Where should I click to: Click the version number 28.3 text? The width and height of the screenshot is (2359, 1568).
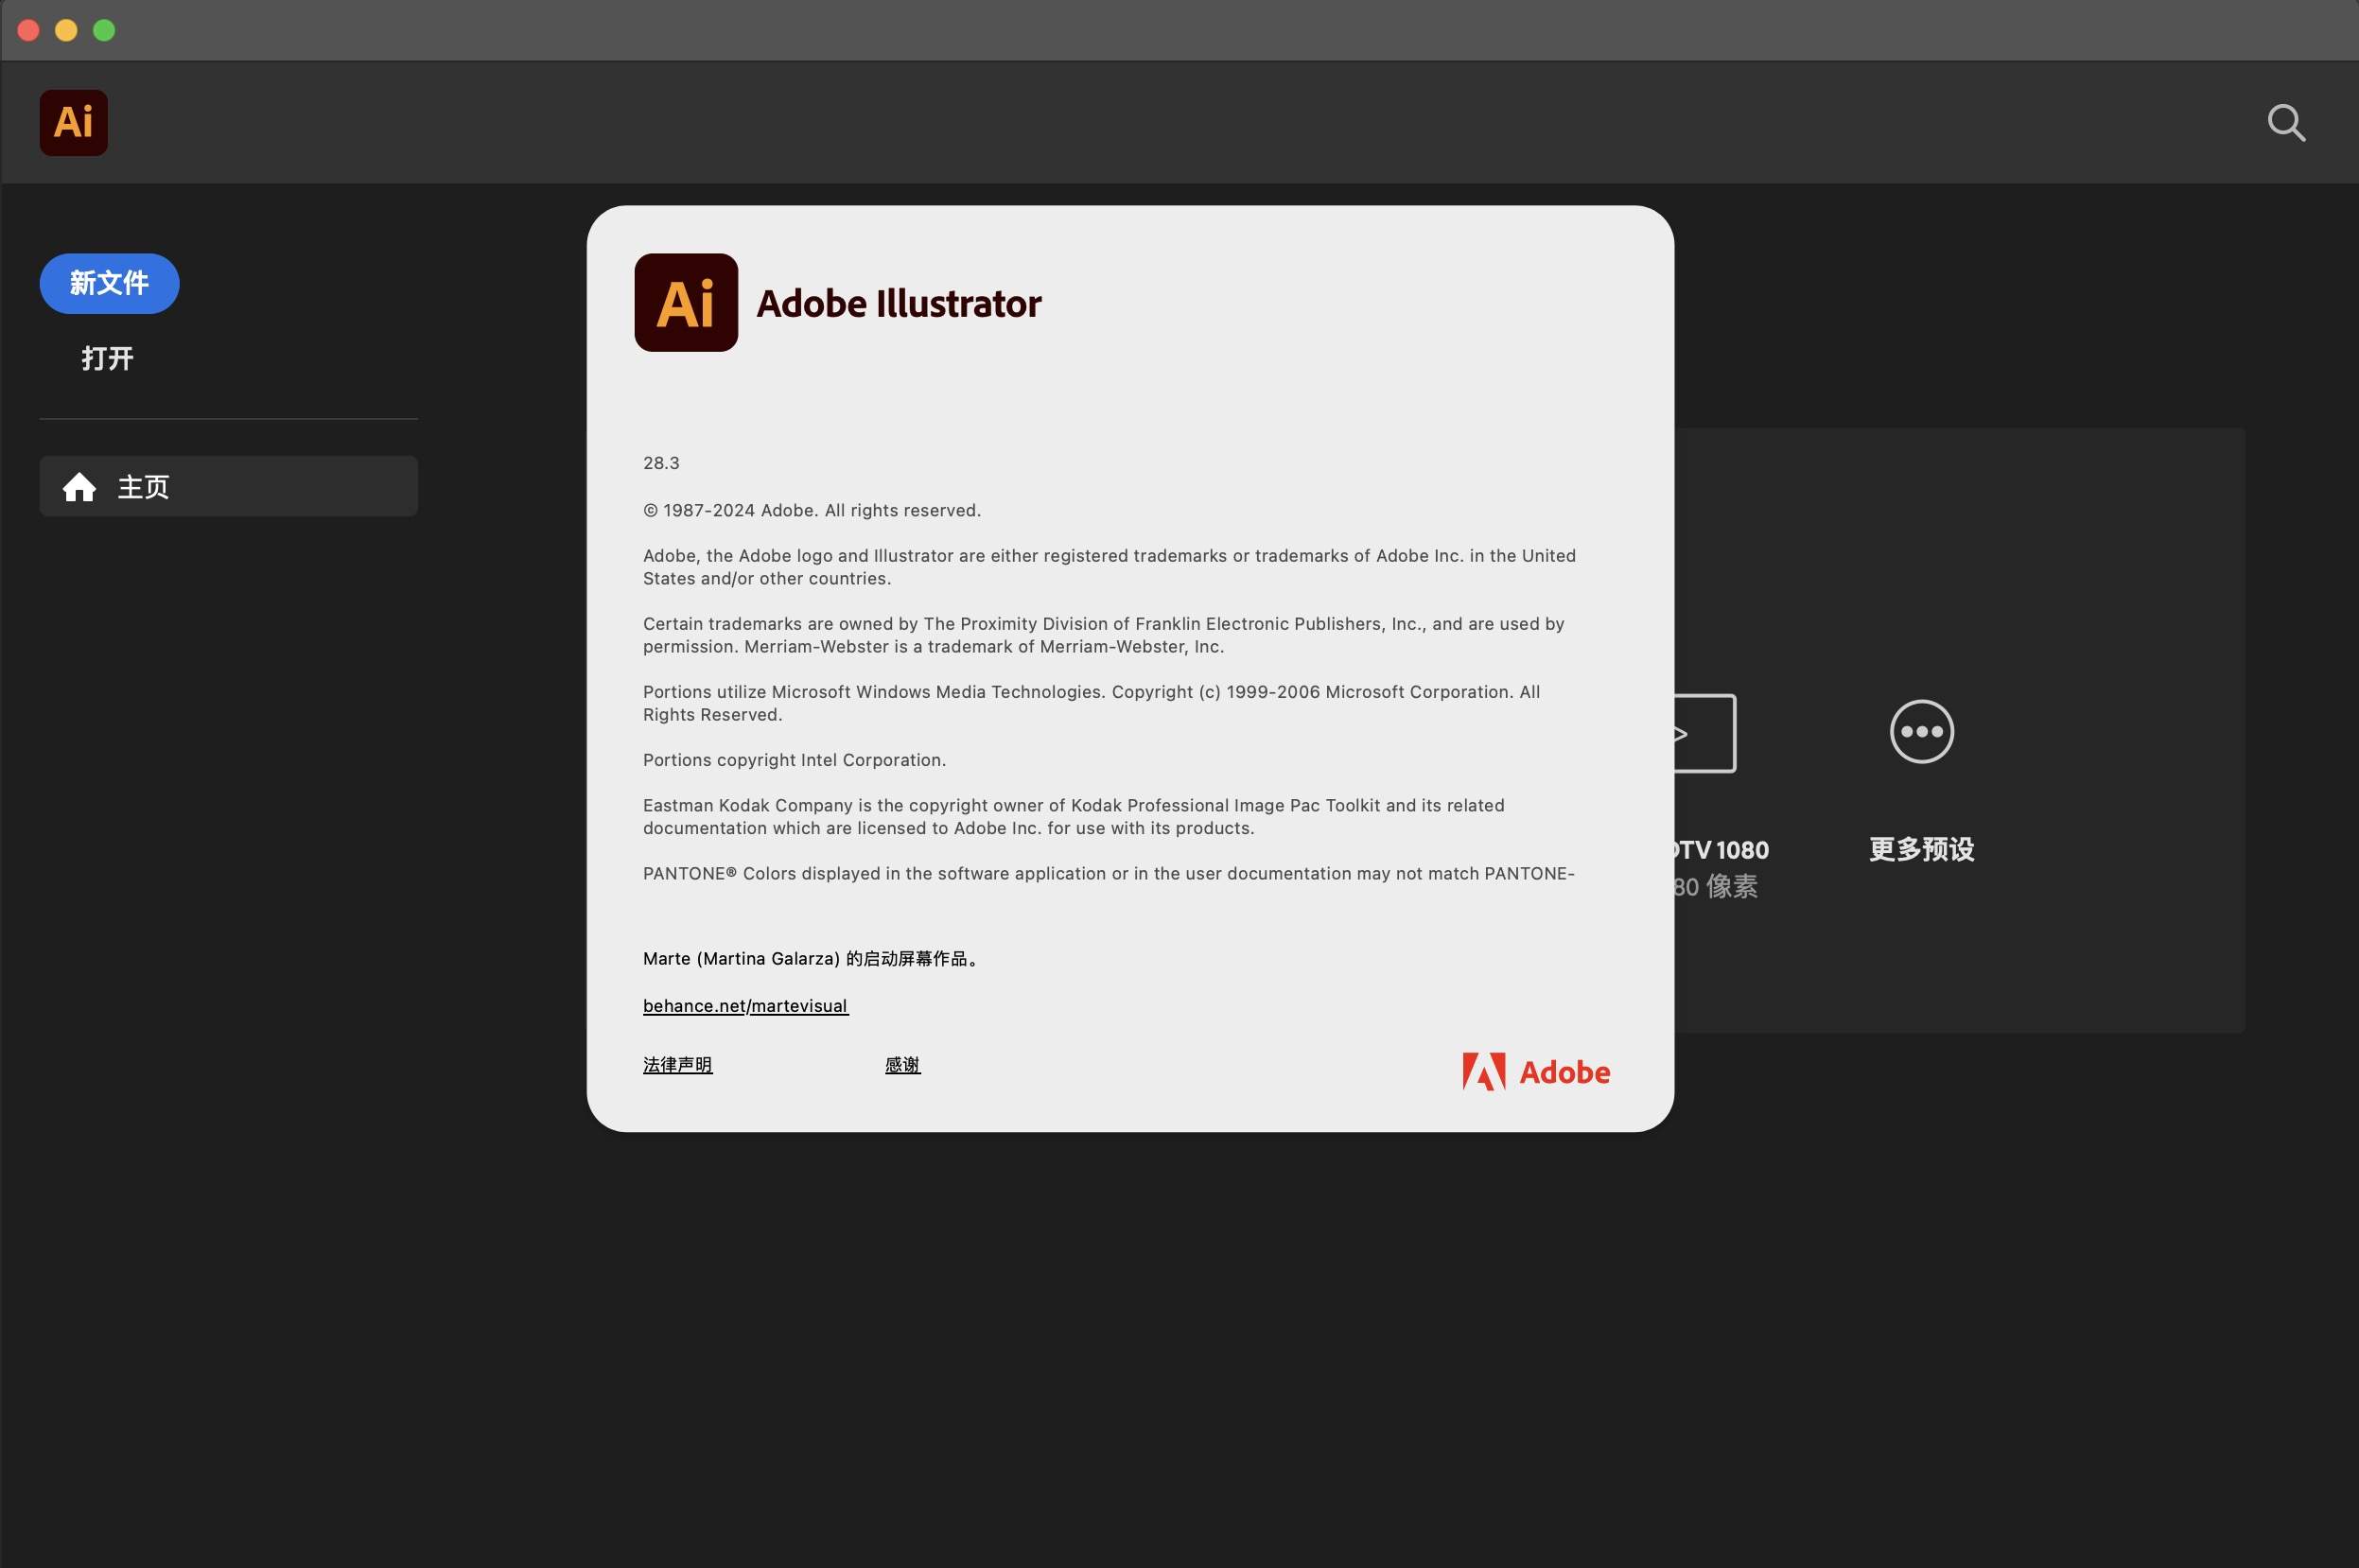(661, 462)
